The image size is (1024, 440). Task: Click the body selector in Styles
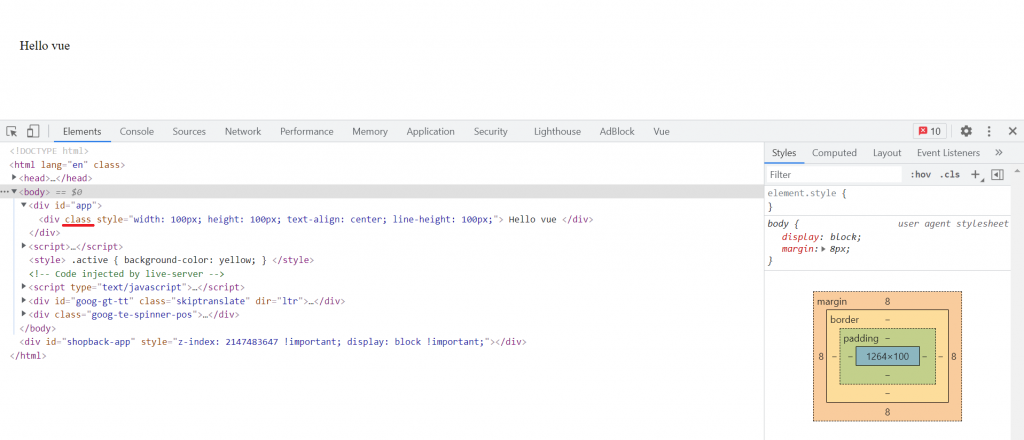[778, 223]
